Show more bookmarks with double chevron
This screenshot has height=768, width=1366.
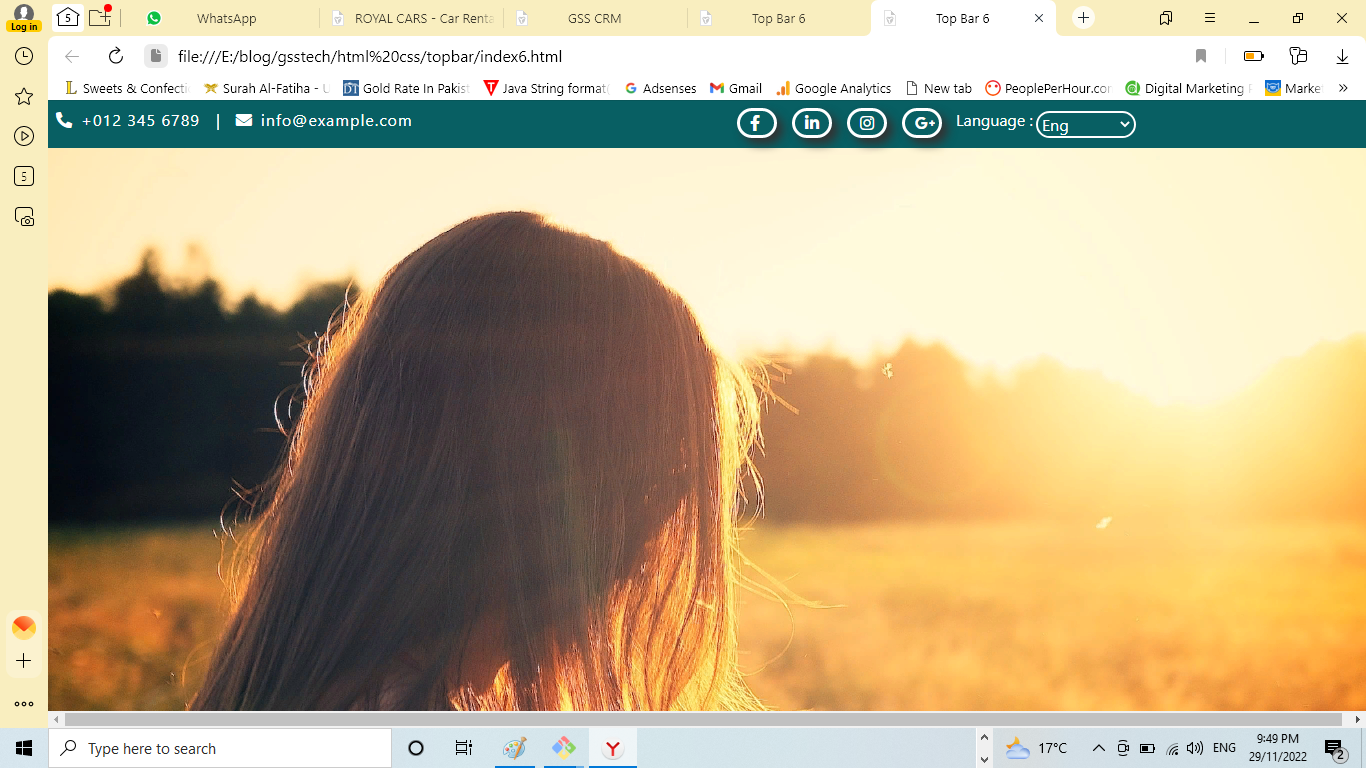(x=1343, y=88)
